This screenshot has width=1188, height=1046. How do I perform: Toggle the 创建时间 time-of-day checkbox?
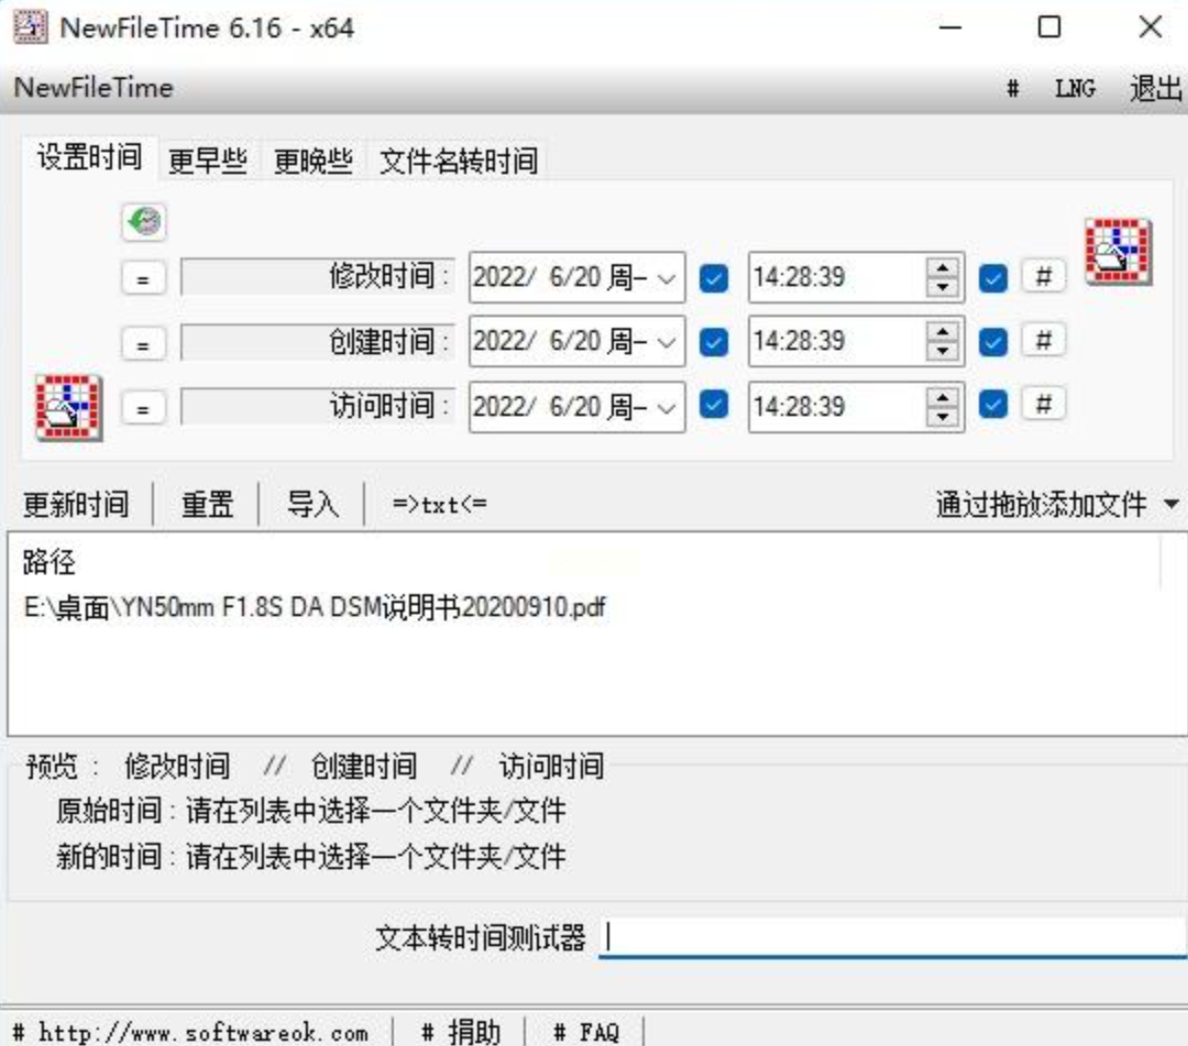point(993,342)
